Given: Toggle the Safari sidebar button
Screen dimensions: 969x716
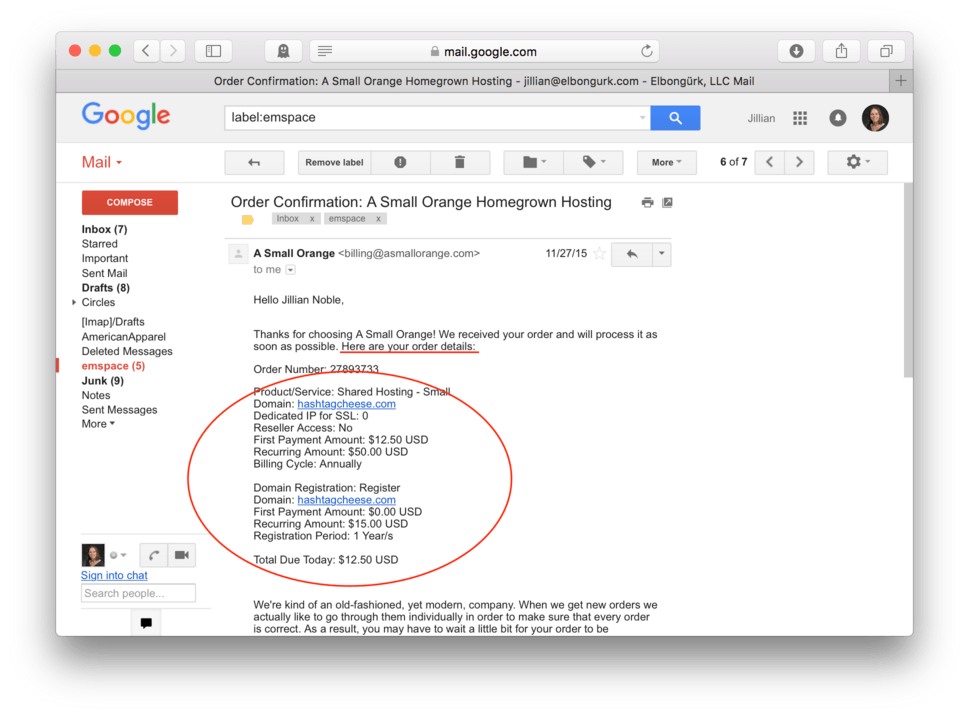Looking at the screenshot, I should click(x=213, y=51).
